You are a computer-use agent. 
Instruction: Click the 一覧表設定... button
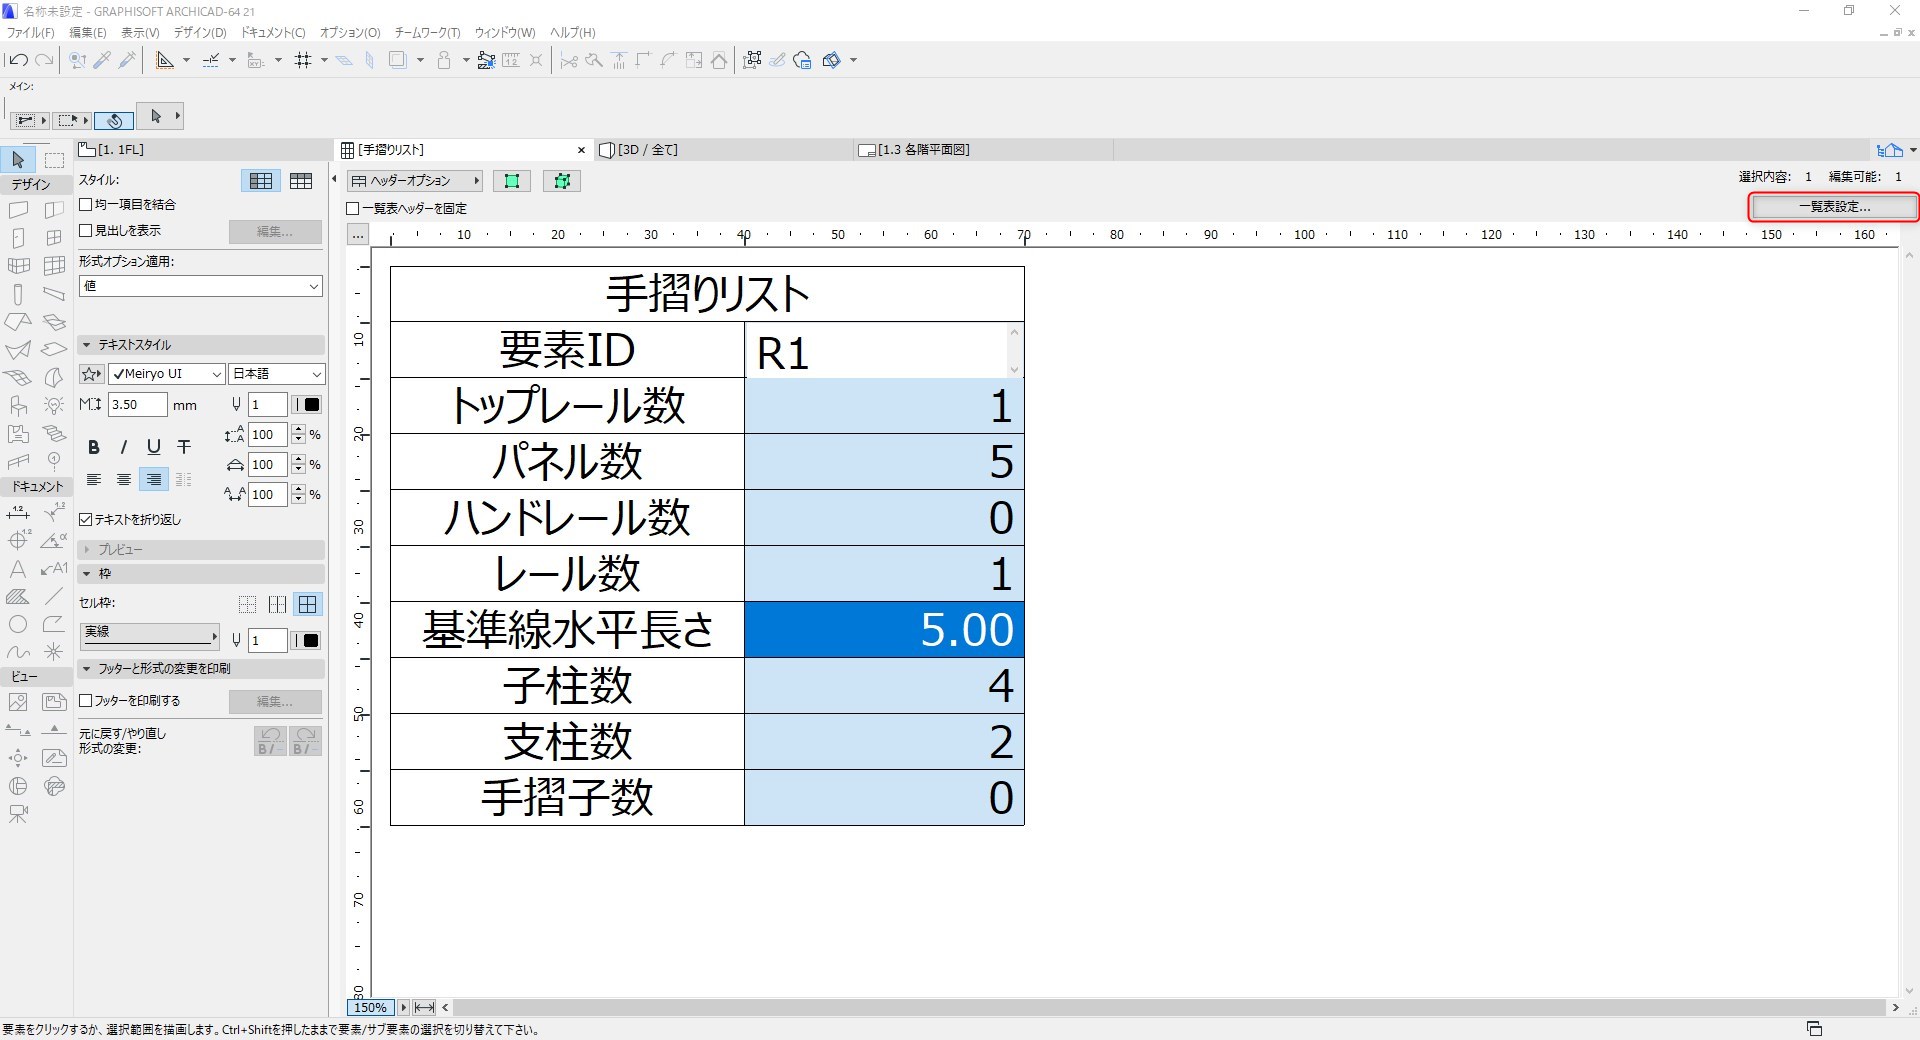pyautogui.click(x=1834, y=207)
